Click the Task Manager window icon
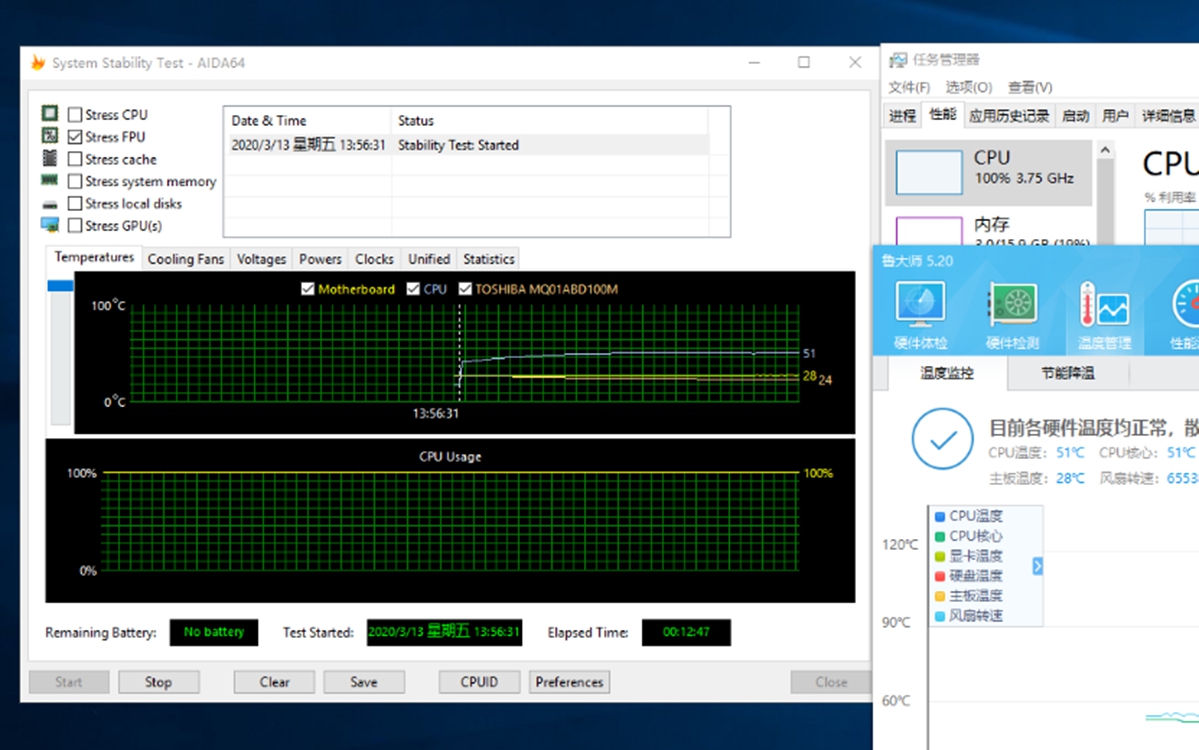The height and width of the screenshot is (750, 1199). coord(897,60)
